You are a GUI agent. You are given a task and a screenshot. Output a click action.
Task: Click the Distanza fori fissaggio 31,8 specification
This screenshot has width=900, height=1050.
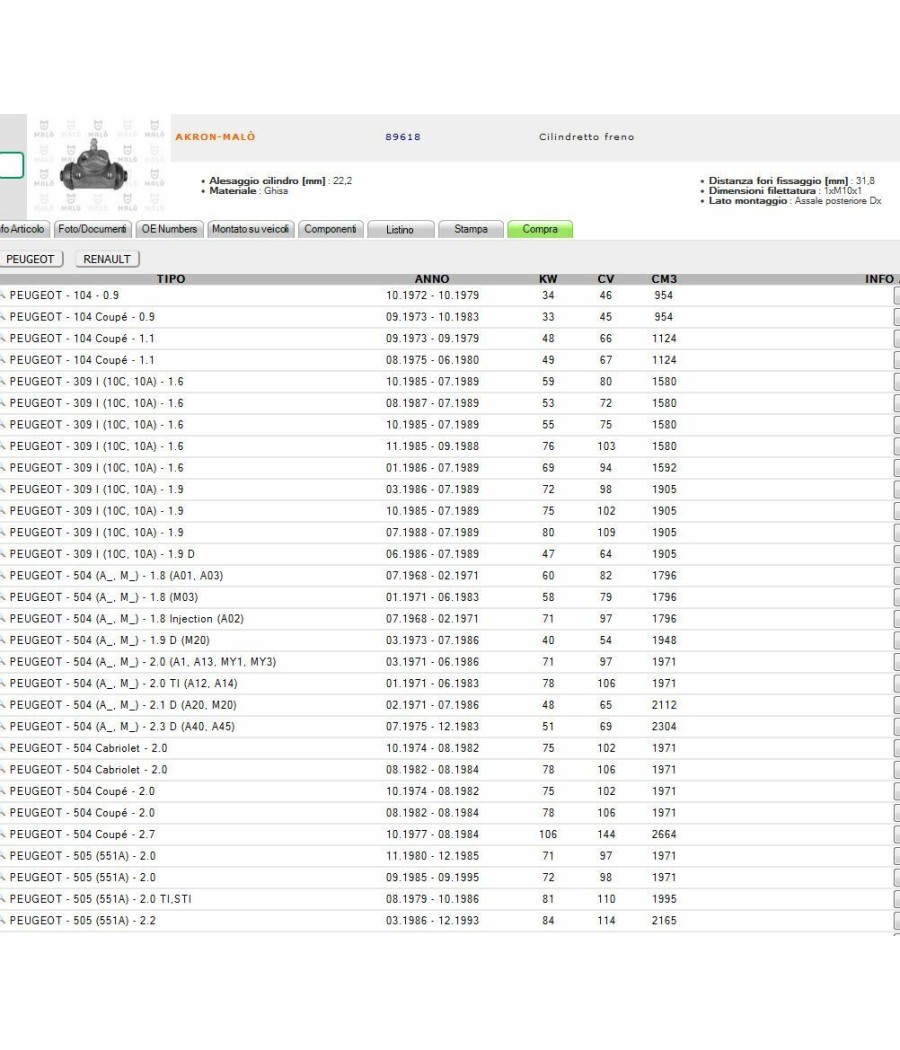[792, 181]
